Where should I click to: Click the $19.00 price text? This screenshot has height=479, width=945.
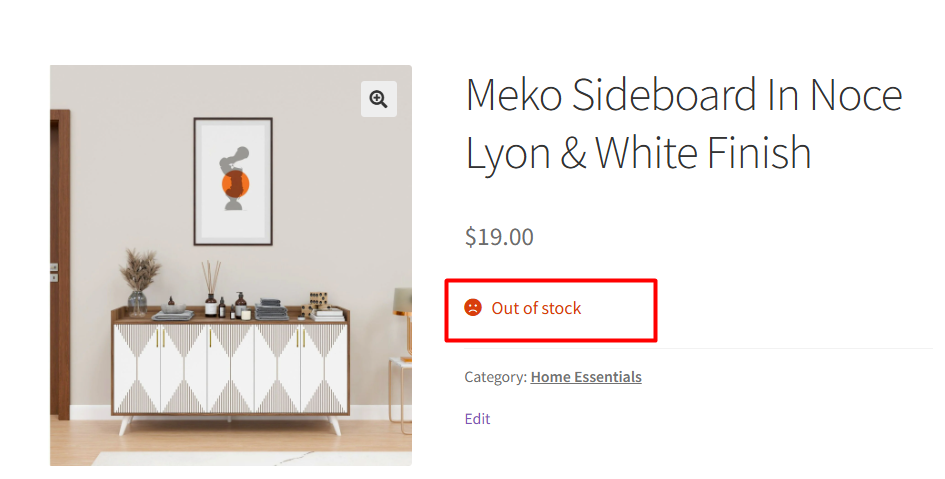click(499, 237)
